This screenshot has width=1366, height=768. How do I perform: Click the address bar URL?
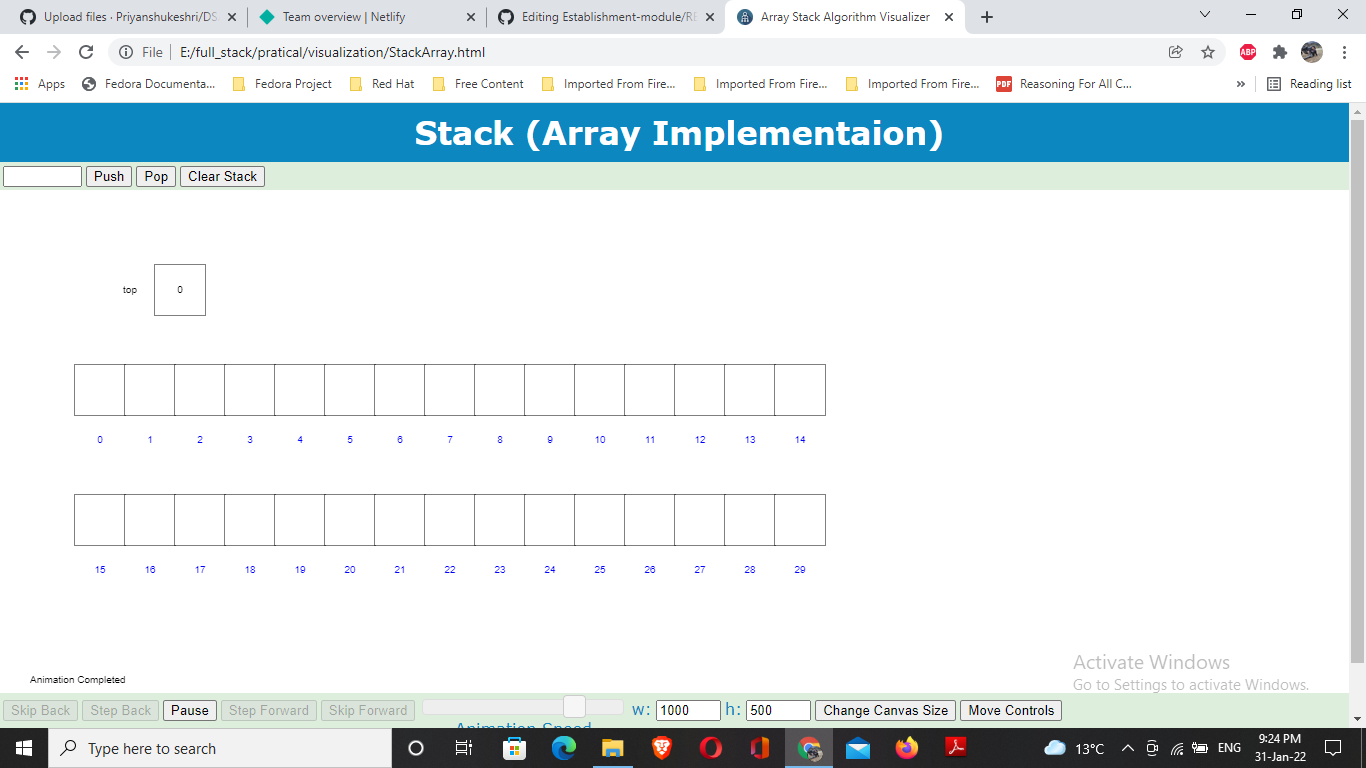tap(333, 52)
